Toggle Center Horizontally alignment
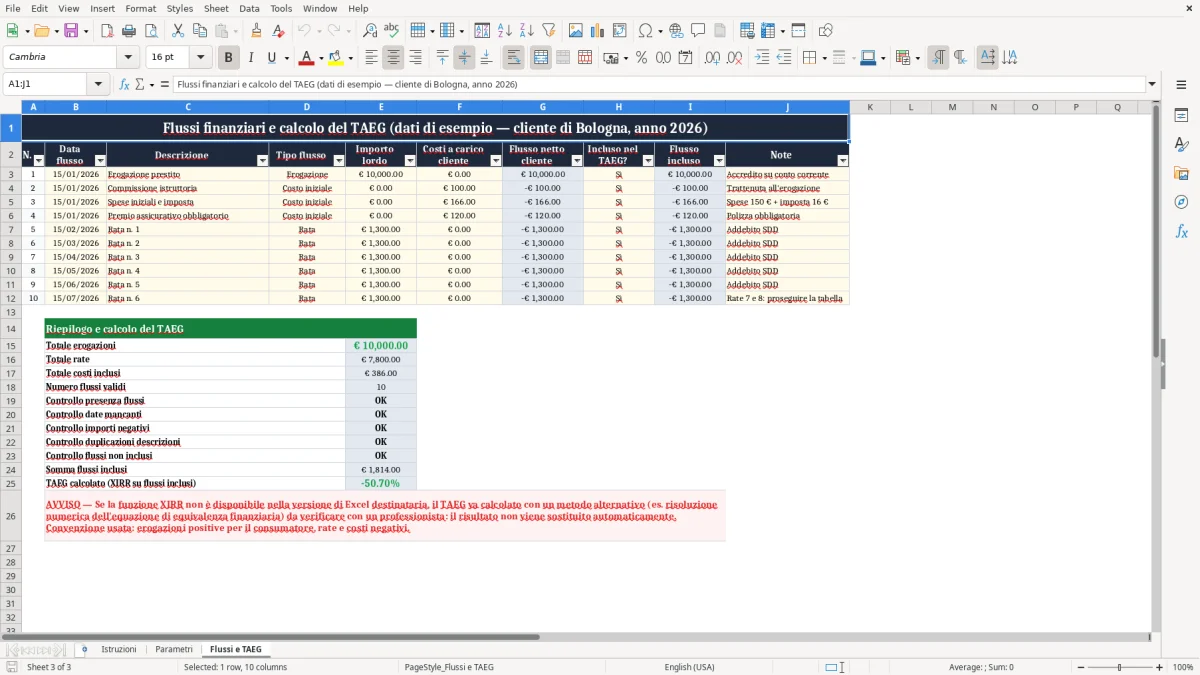 point(393,58)
